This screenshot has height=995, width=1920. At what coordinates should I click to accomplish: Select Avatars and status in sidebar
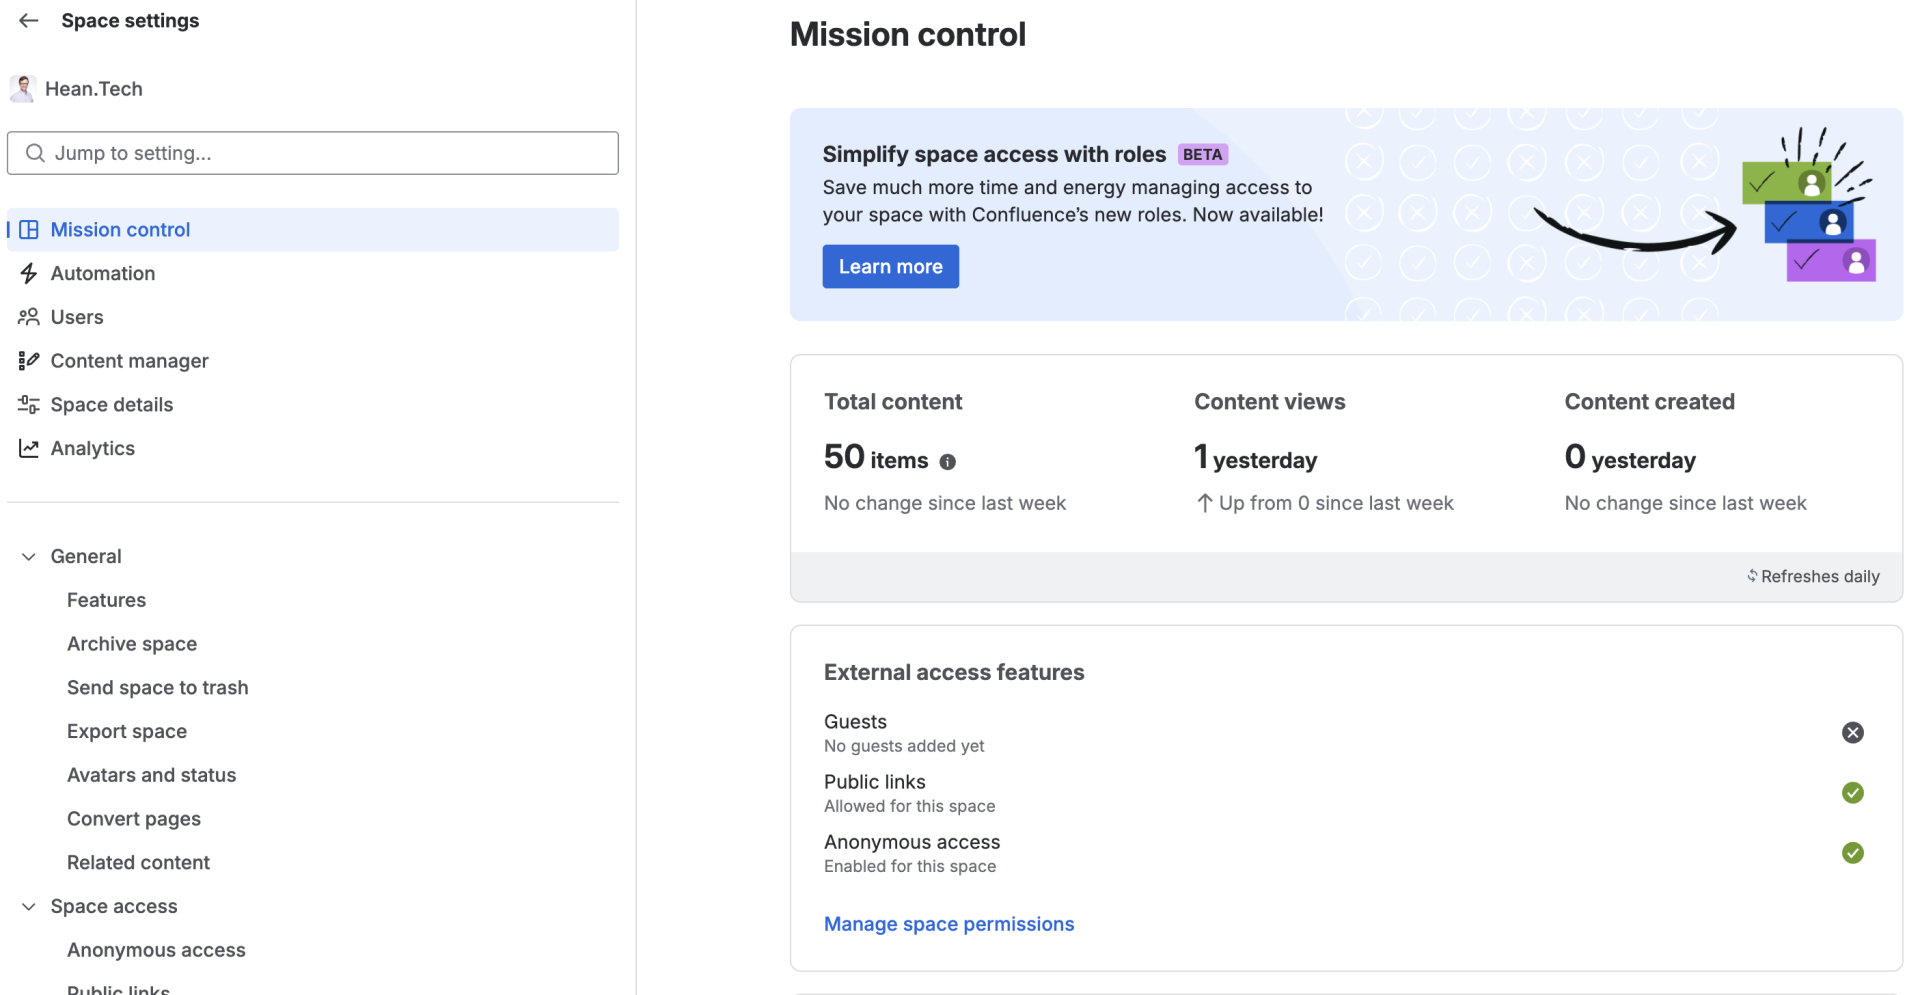tap(151, 775)
